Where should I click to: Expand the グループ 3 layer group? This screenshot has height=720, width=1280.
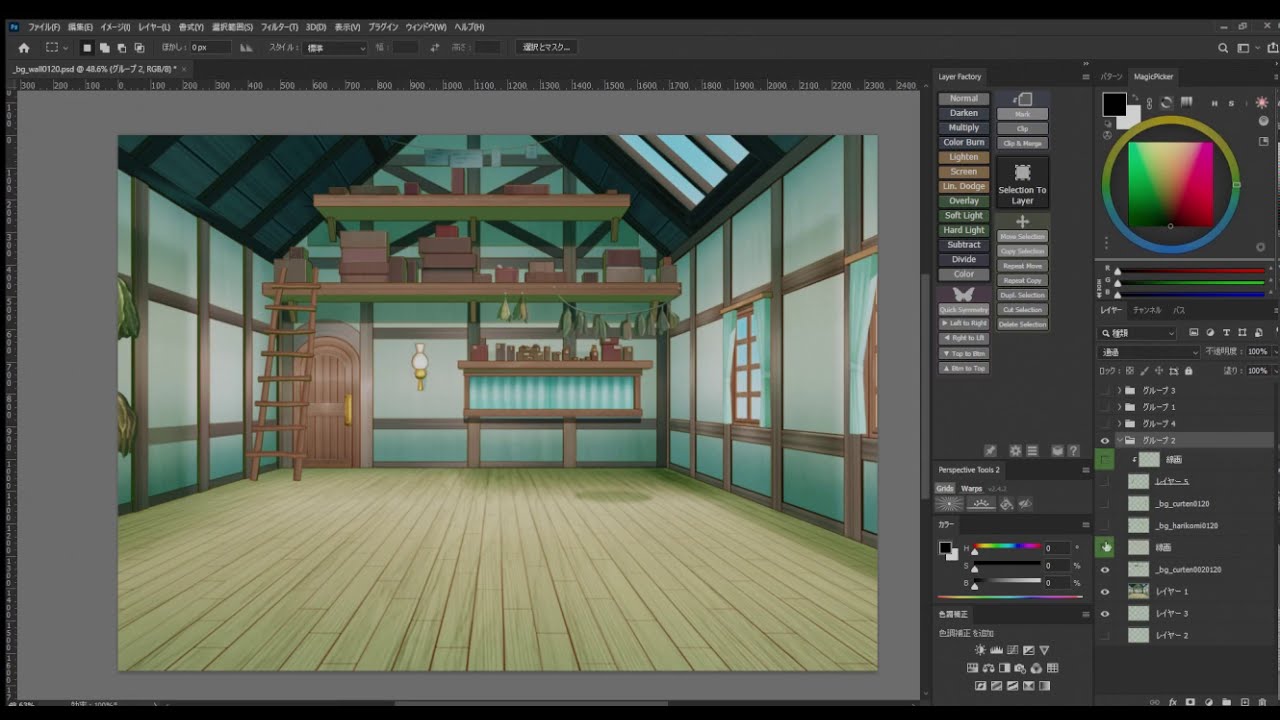(x=1119, y=390)
